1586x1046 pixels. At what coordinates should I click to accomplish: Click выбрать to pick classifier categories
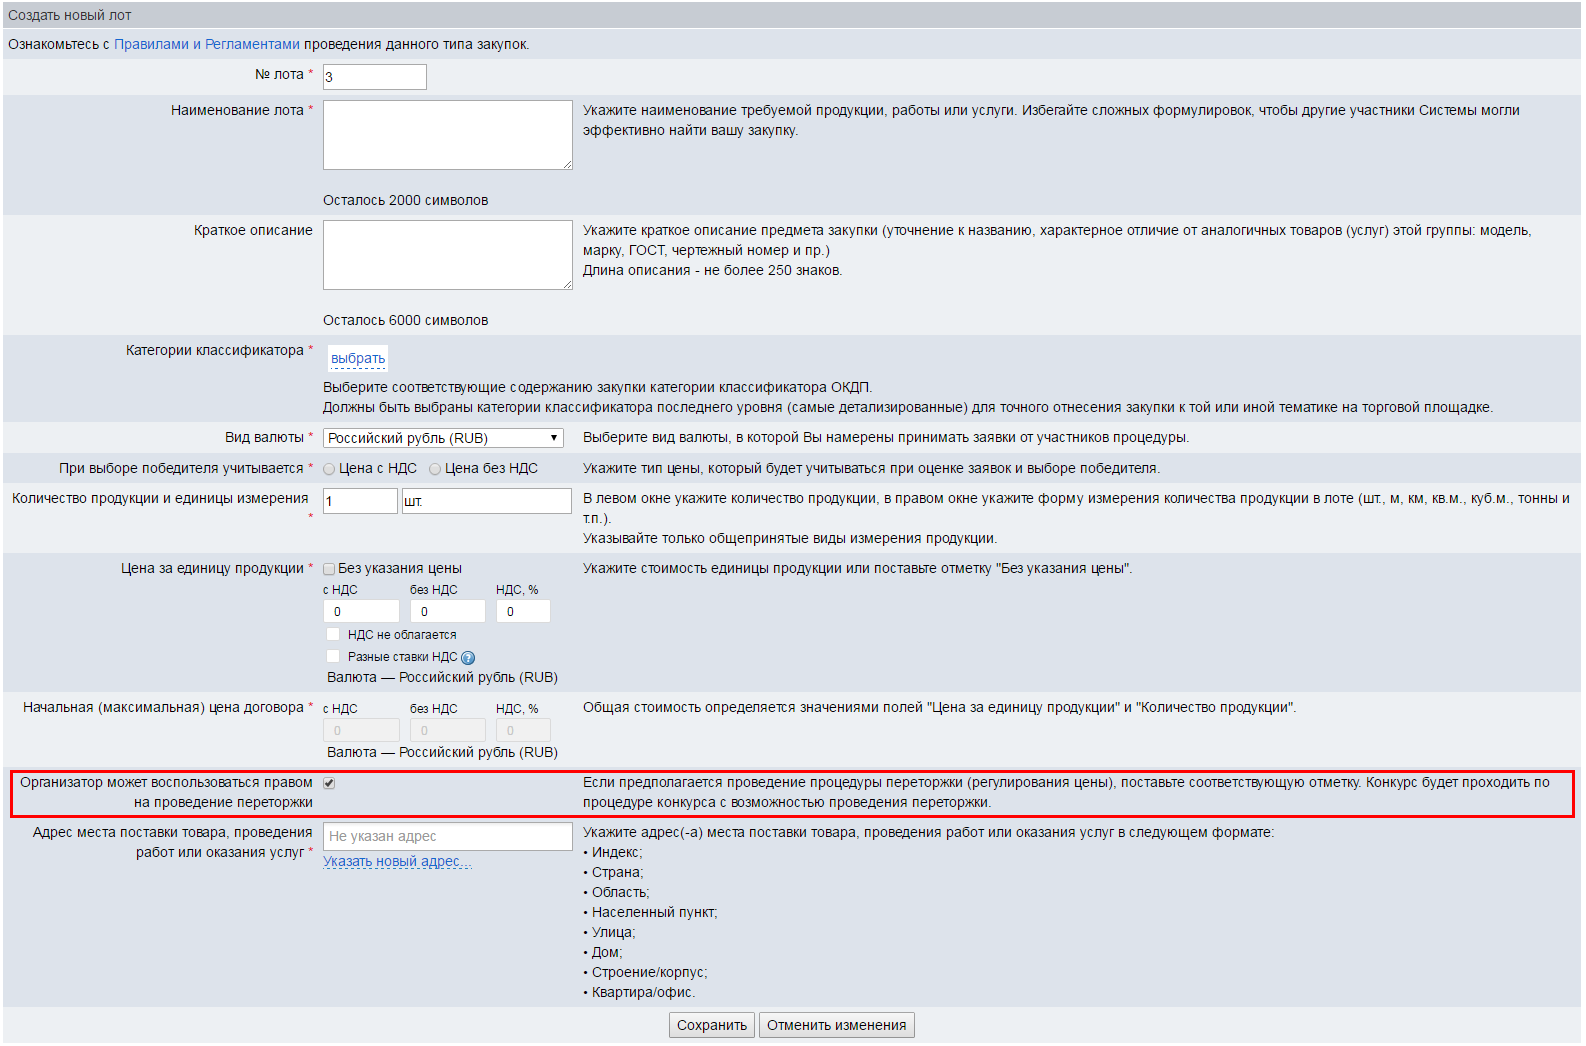click(x=357, y=359)
